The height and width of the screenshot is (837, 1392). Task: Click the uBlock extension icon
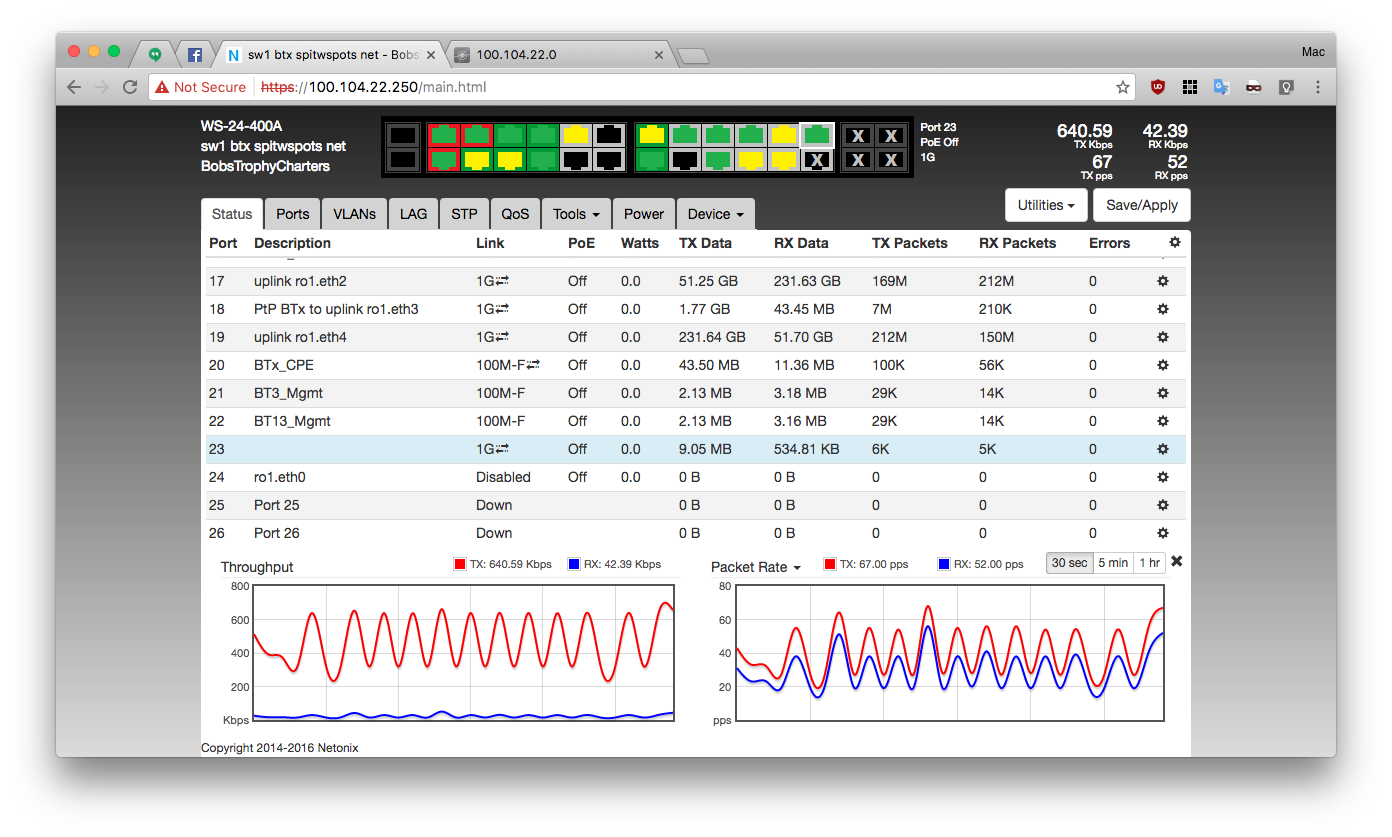click(x=1157, y=87)
